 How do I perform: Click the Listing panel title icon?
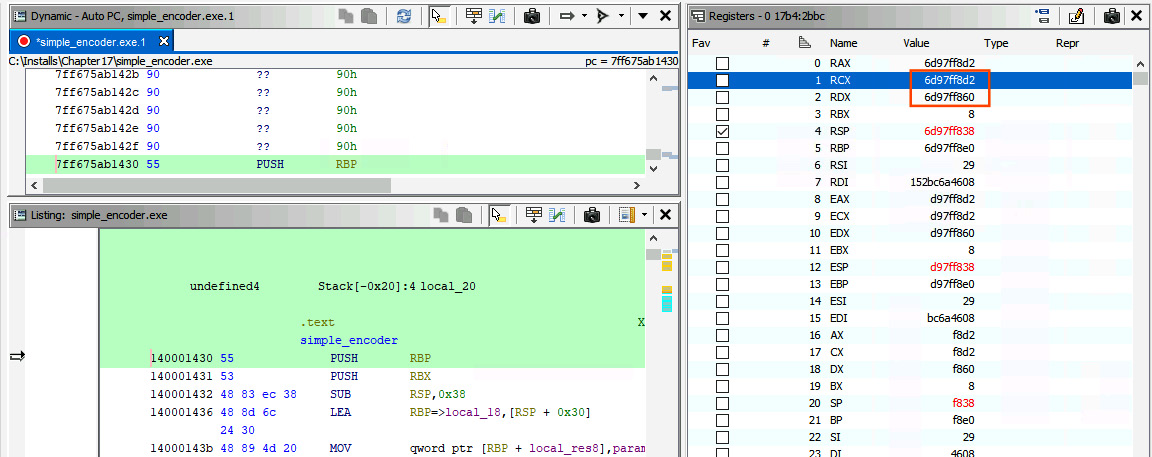coord(19,215)
